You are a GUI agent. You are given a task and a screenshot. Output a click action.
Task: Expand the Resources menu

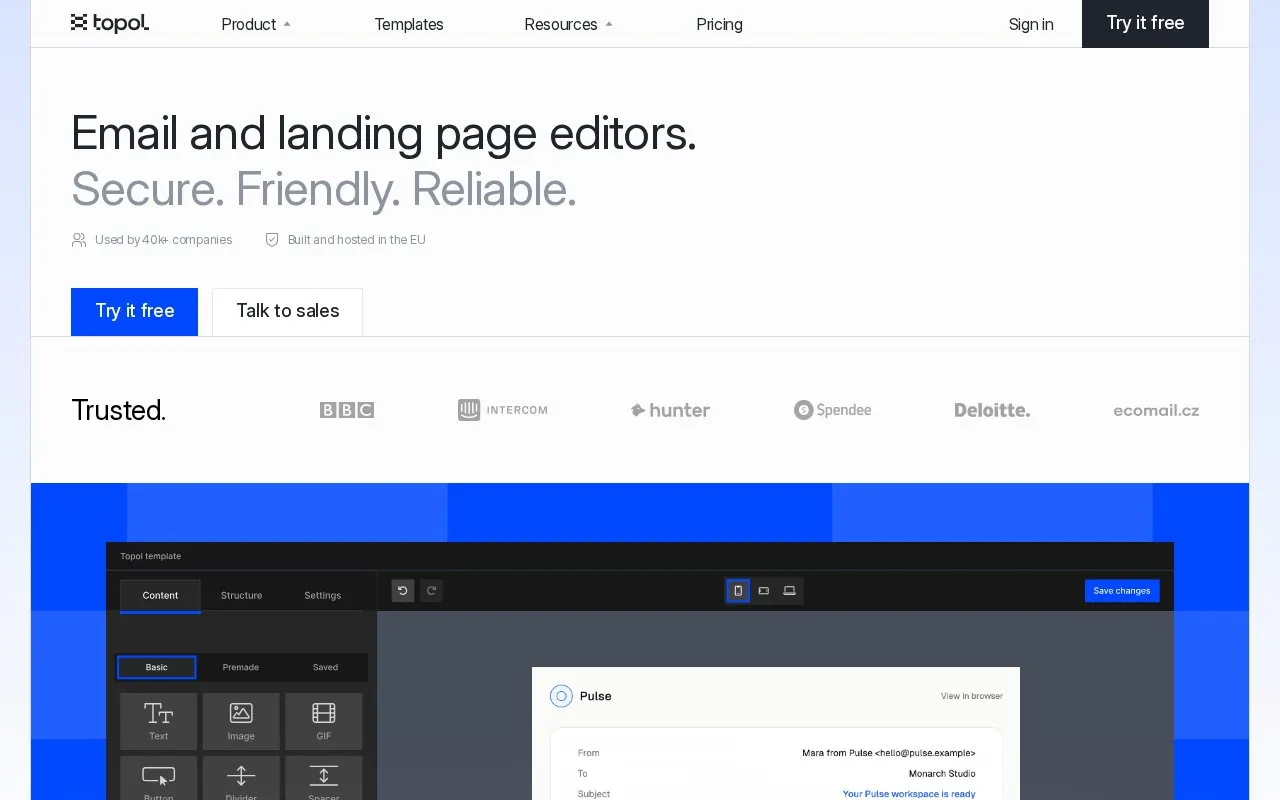coord(569,24)
